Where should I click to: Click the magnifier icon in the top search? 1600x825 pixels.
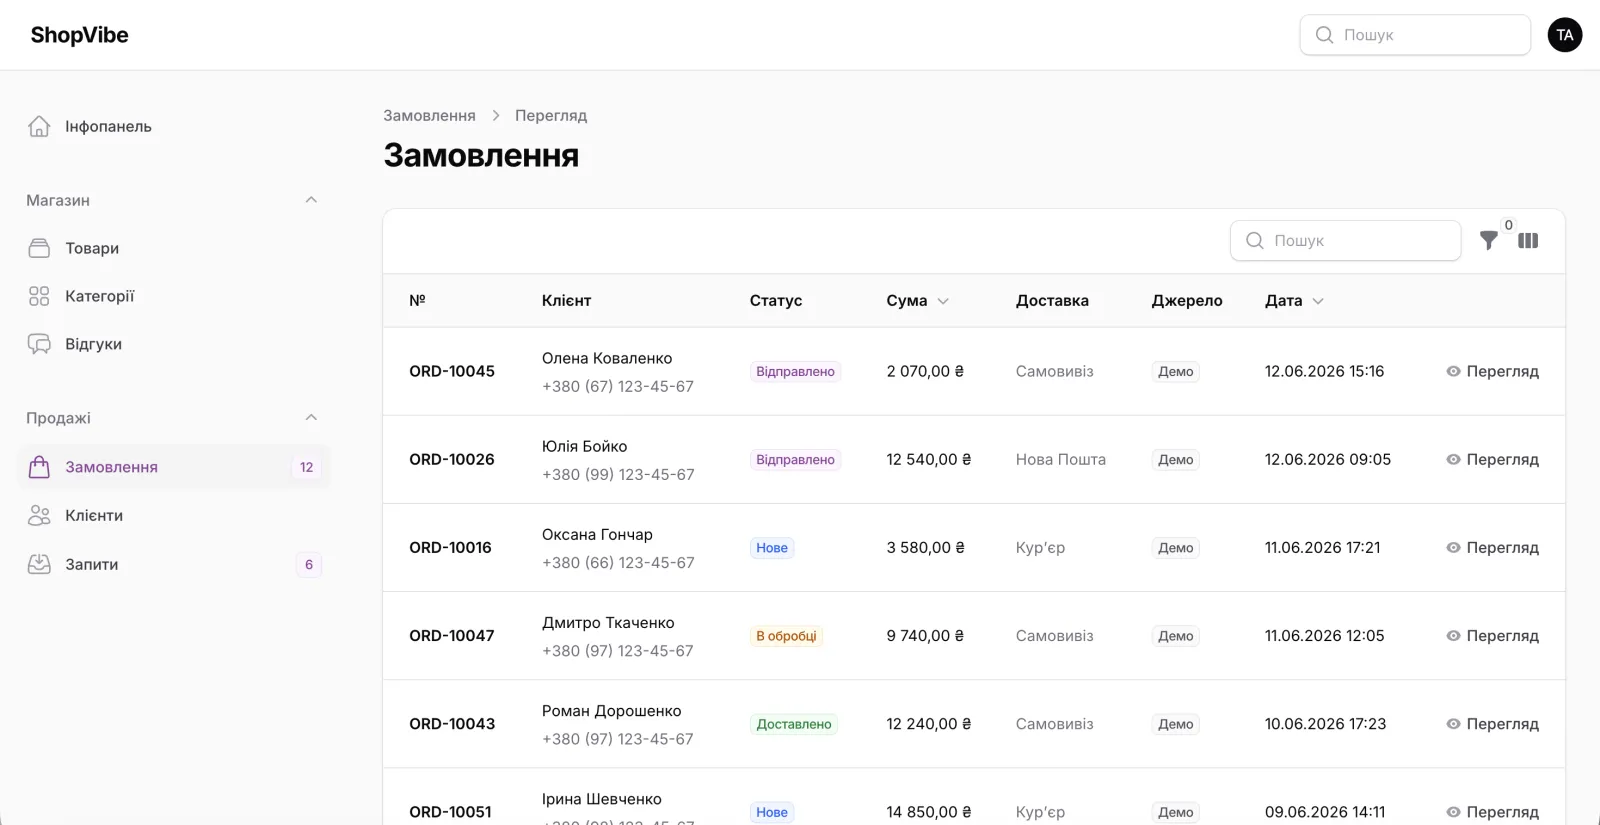click(1324, 35)
